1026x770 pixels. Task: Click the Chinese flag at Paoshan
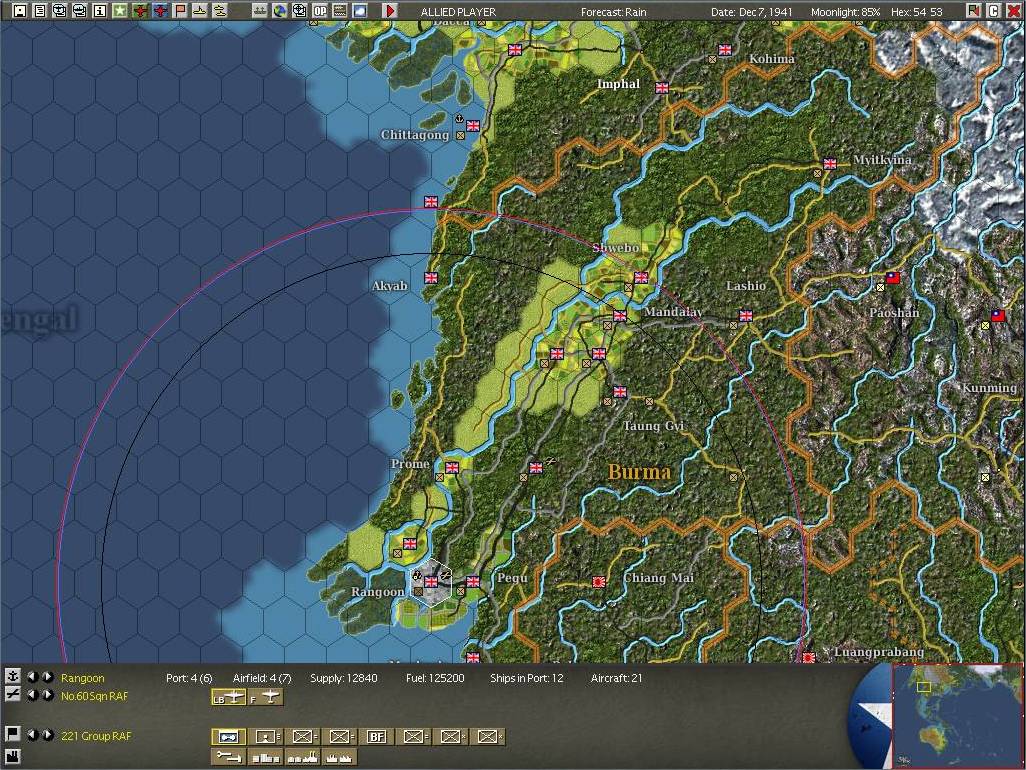click(893, 277)
